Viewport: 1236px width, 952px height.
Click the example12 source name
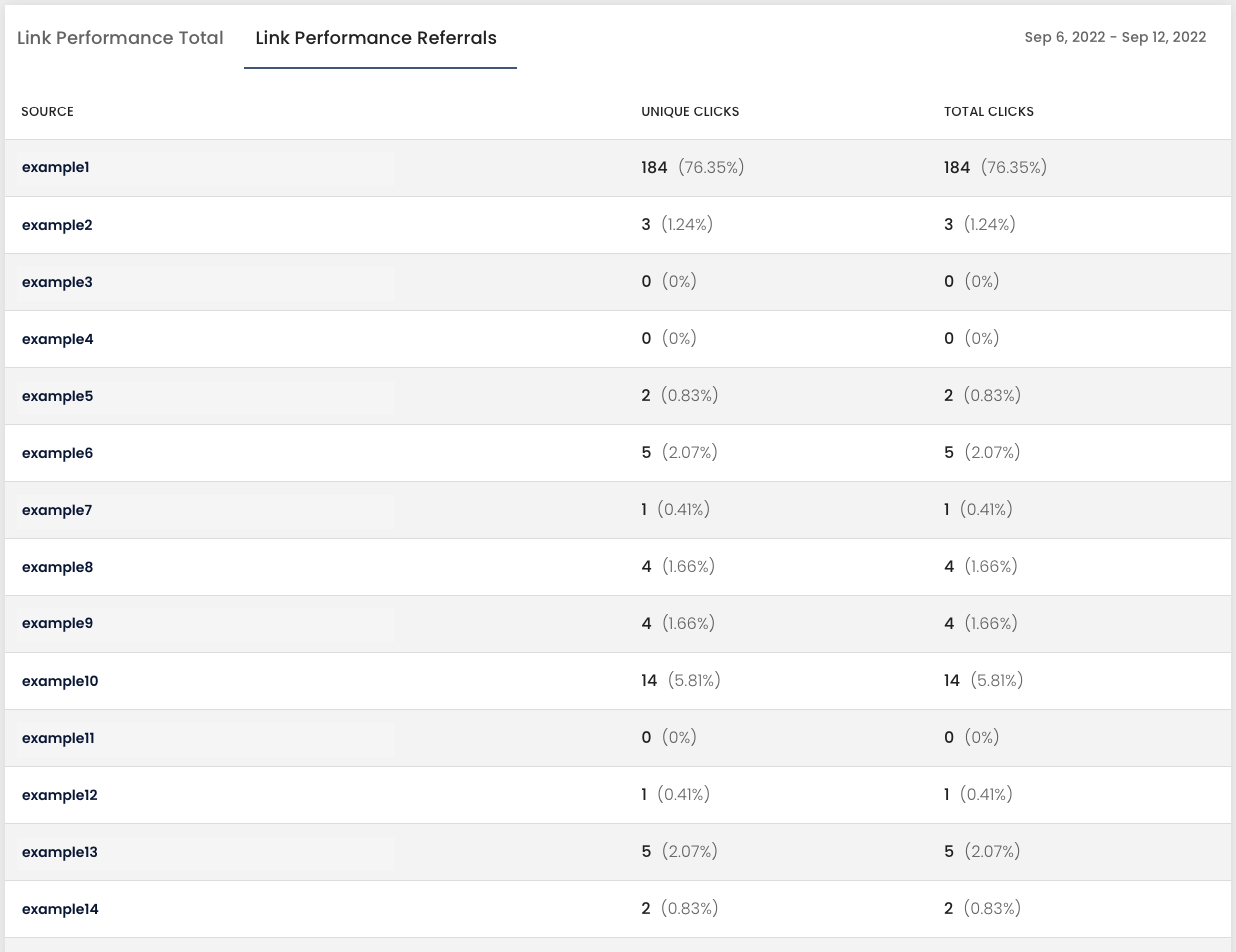click(60, 795)
